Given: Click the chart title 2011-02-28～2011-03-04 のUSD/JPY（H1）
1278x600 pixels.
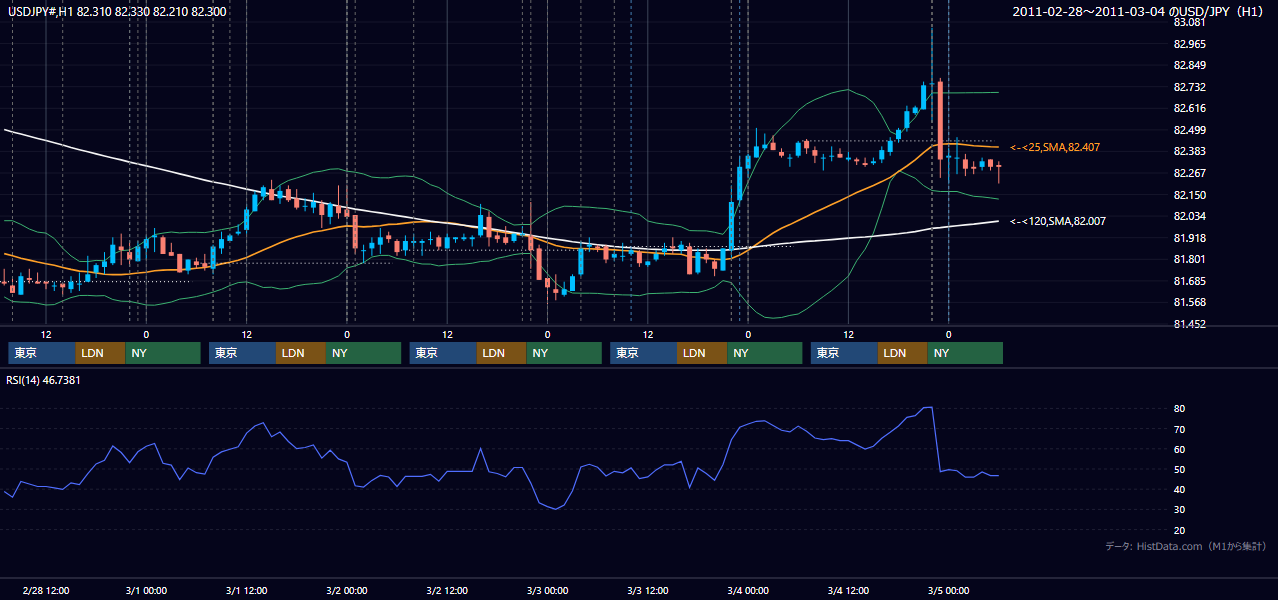Looking at the screenshot, I should coord(1139,11).
